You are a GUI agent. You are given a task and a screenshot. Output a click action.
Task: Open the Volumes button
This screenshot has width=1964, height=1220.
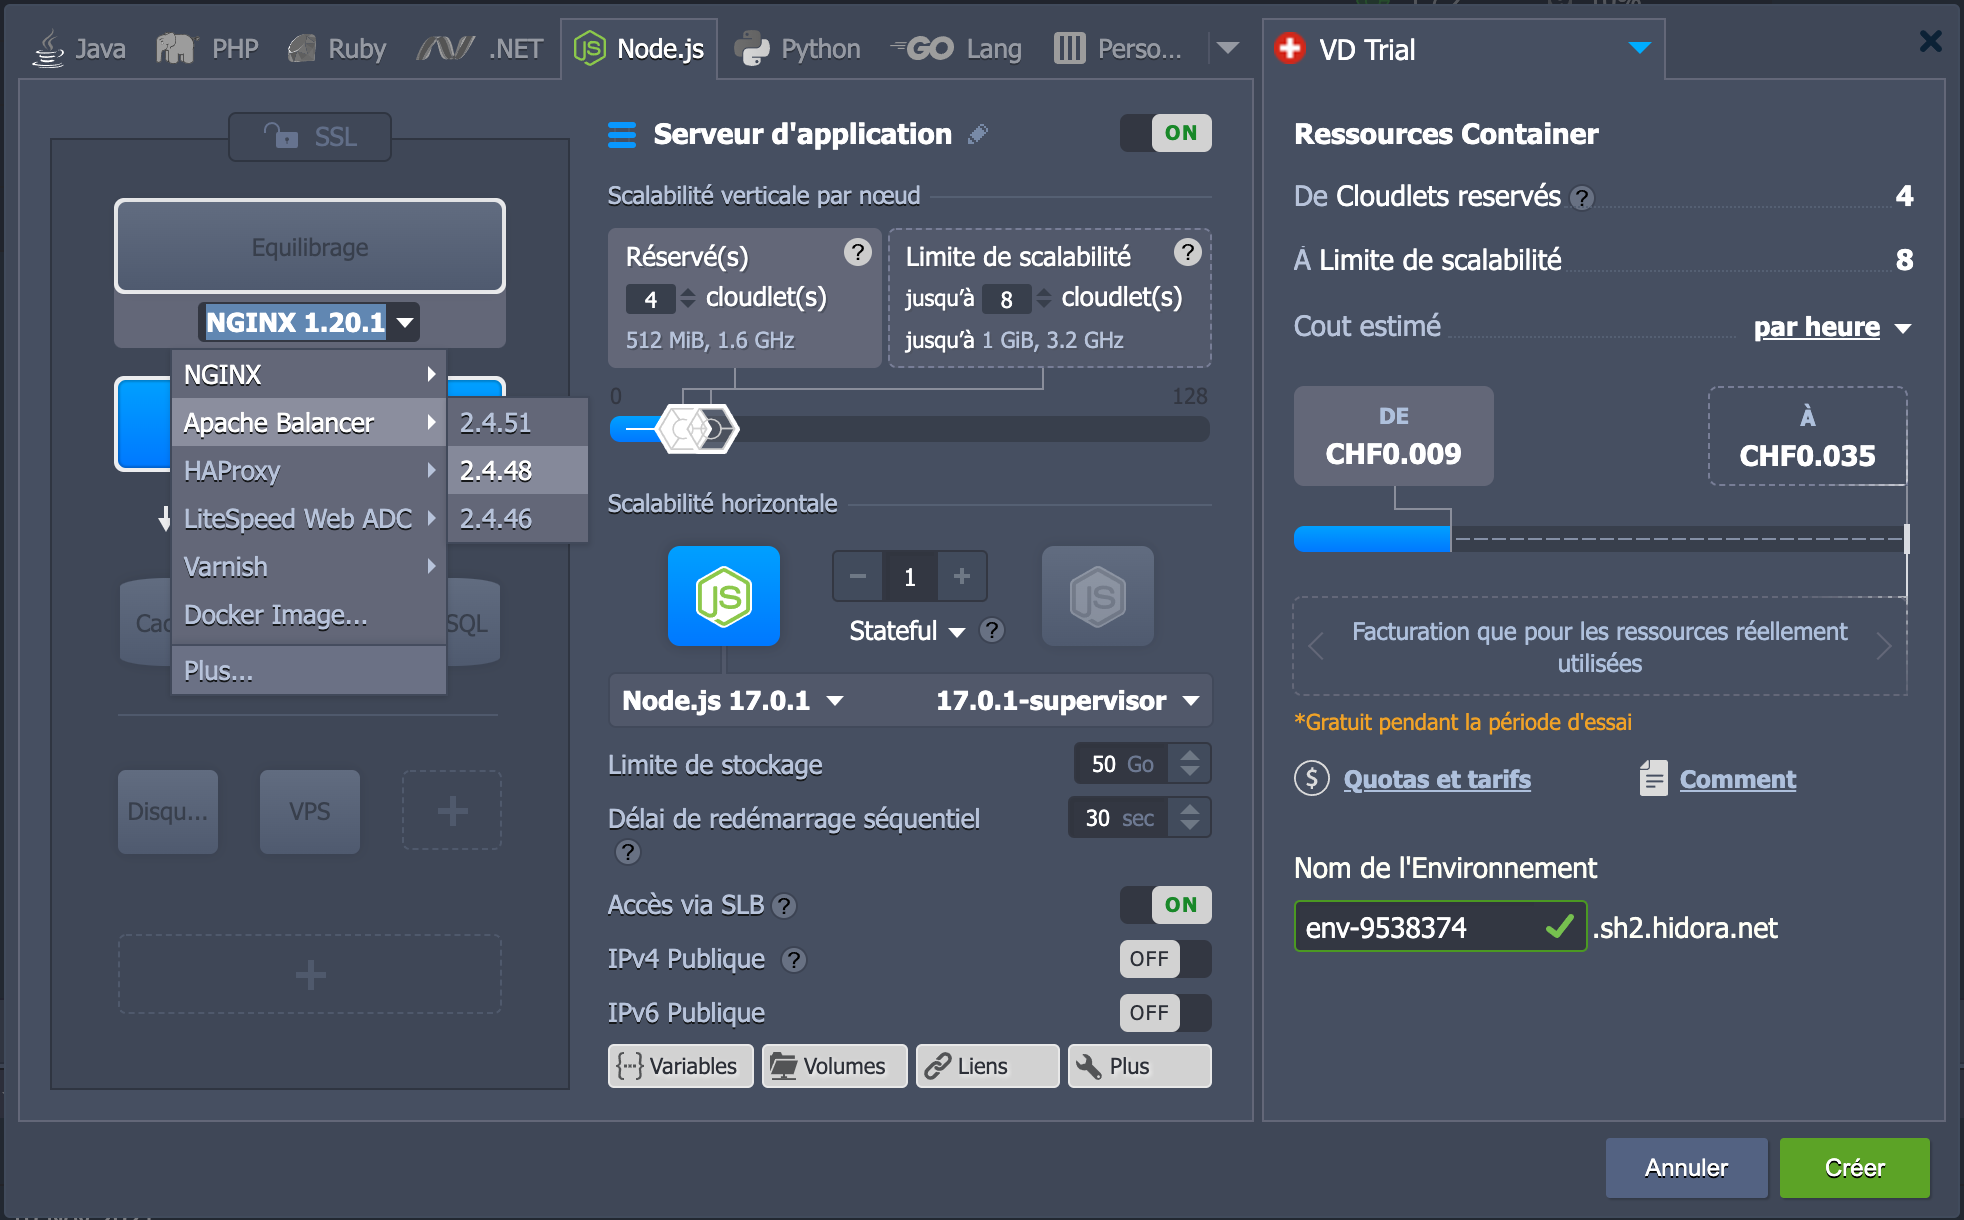point(834,1066)
